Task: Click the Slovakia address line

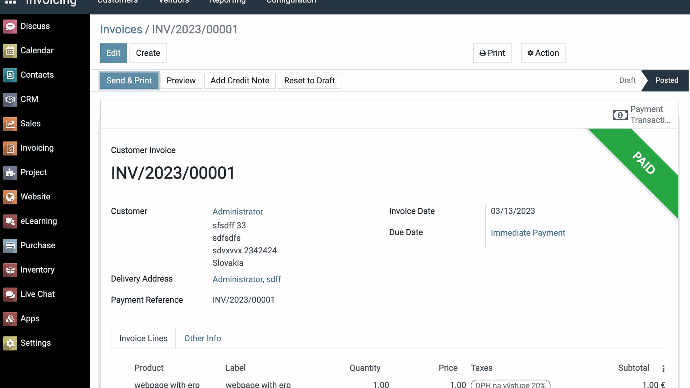Action: (228, 263)
